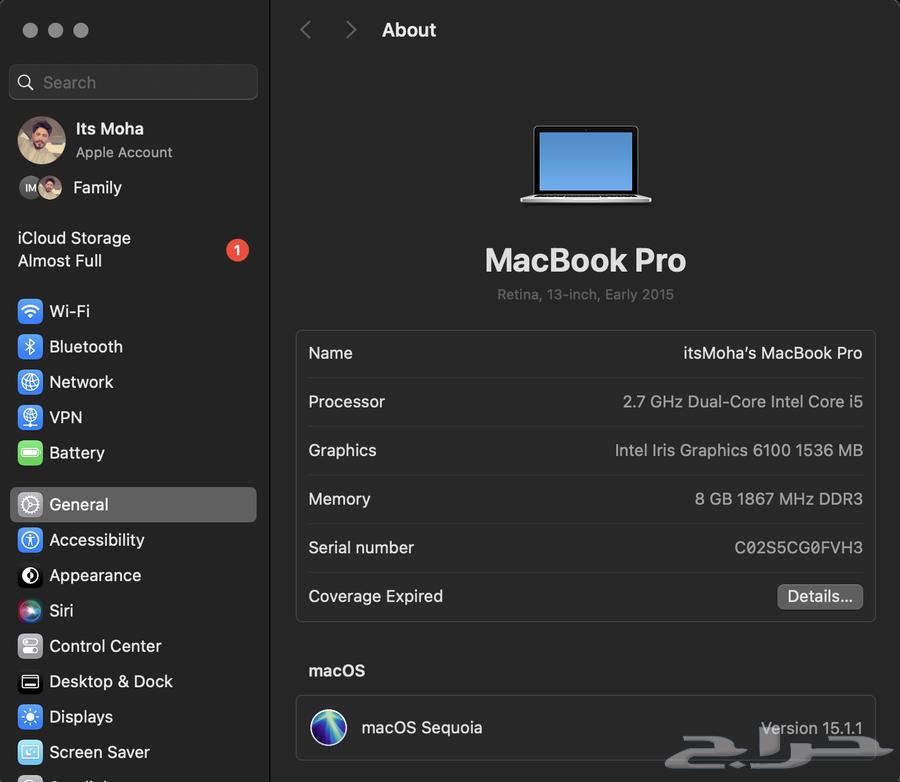Select the Bluetooth icon in sidebar
Image resolution: width=900 pixels, height=782 pixels.
tap(30, 347)
